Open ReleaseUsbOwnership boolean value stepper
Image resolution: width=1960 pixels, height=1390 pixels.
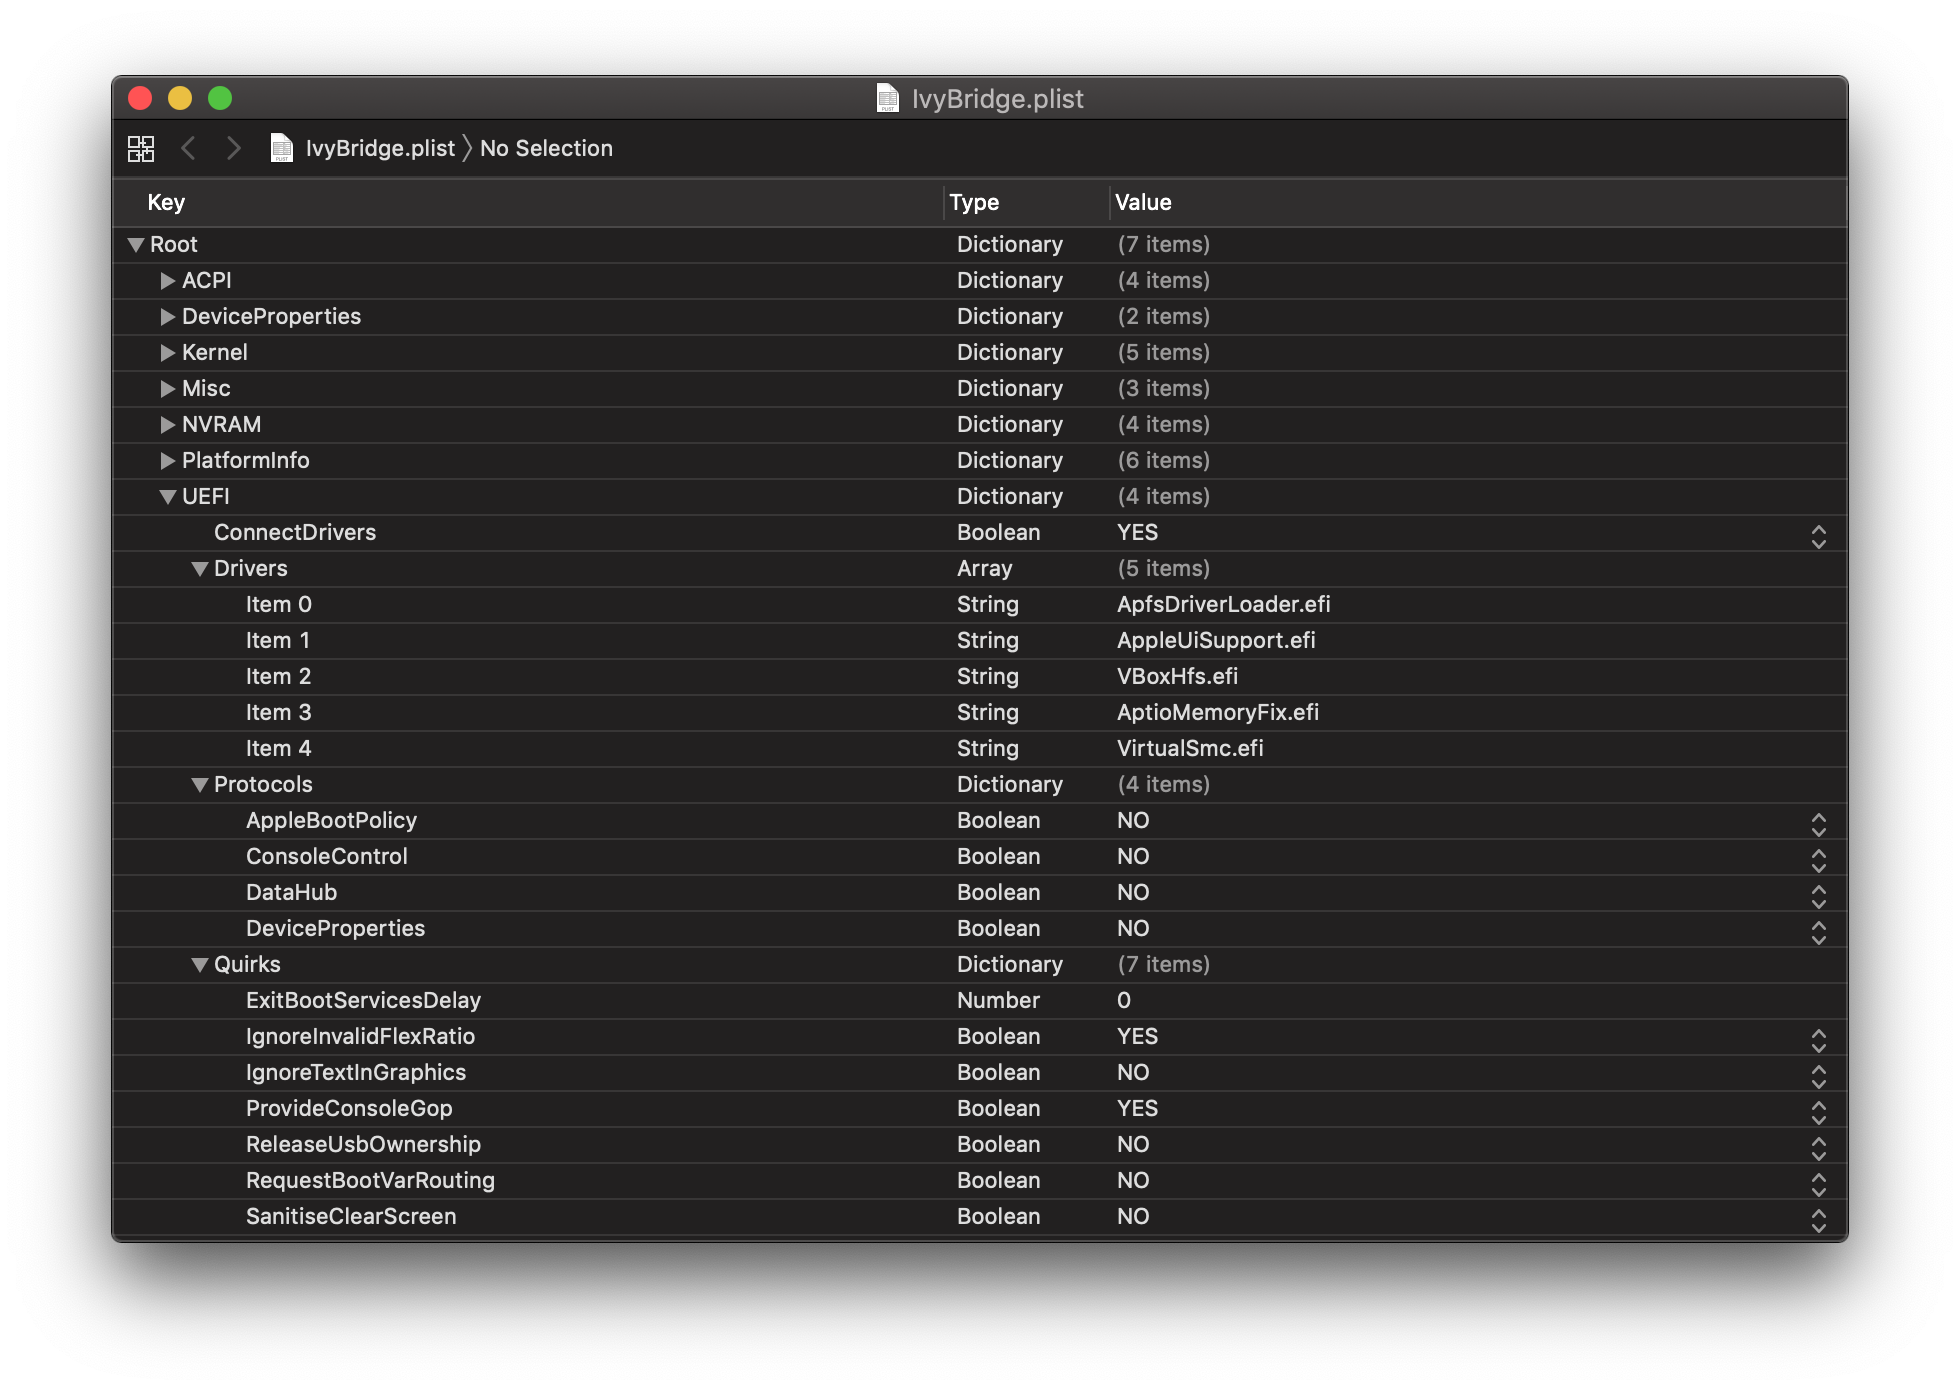pyautogui.click(x=1819, y=1149)
